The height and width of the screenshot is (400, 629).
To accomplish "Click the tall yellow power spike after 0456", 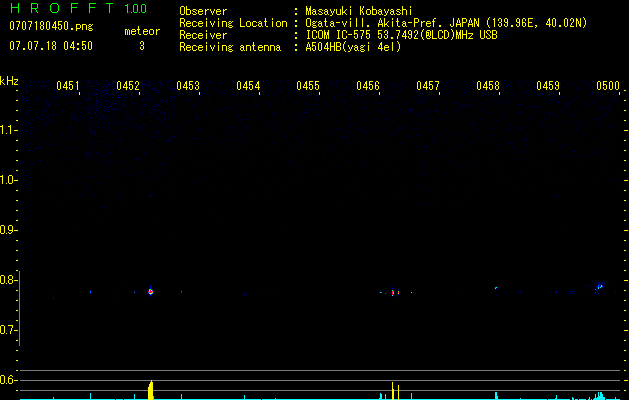I will point(393,391).
